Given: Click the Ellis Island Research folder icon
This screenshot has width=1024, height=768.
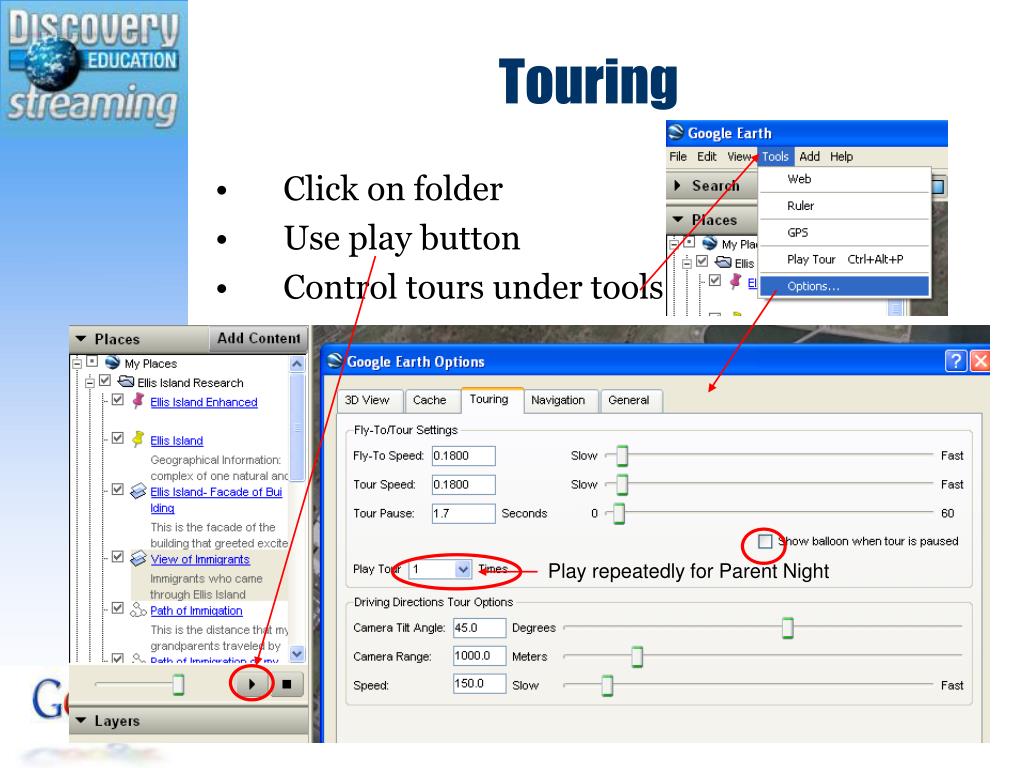Looking at the screenshot, I should [x=126, y=381].
